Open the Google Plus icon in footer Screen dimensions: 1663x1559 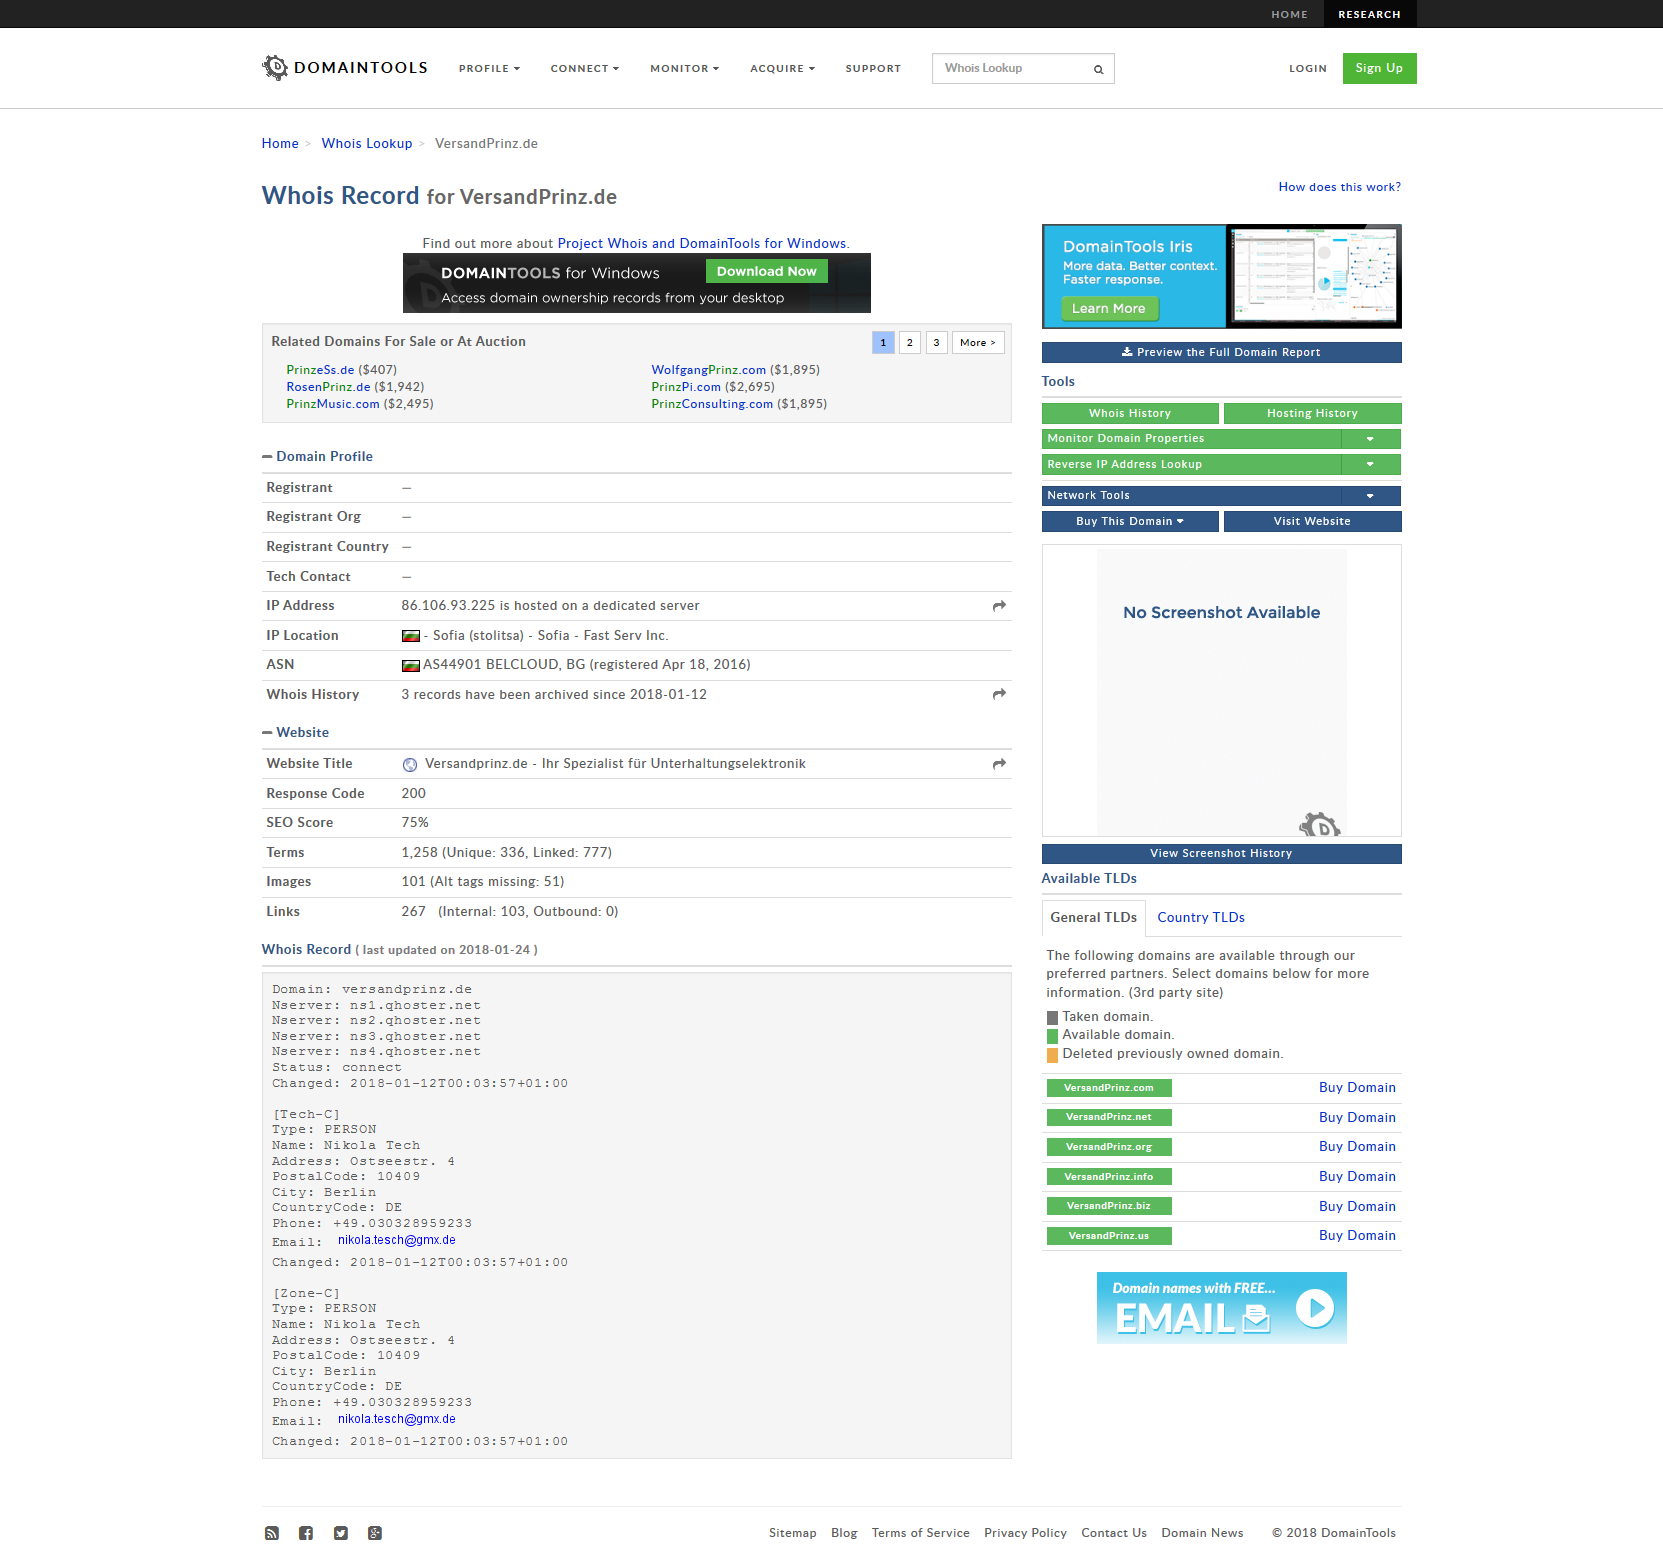coord(375,1533)
